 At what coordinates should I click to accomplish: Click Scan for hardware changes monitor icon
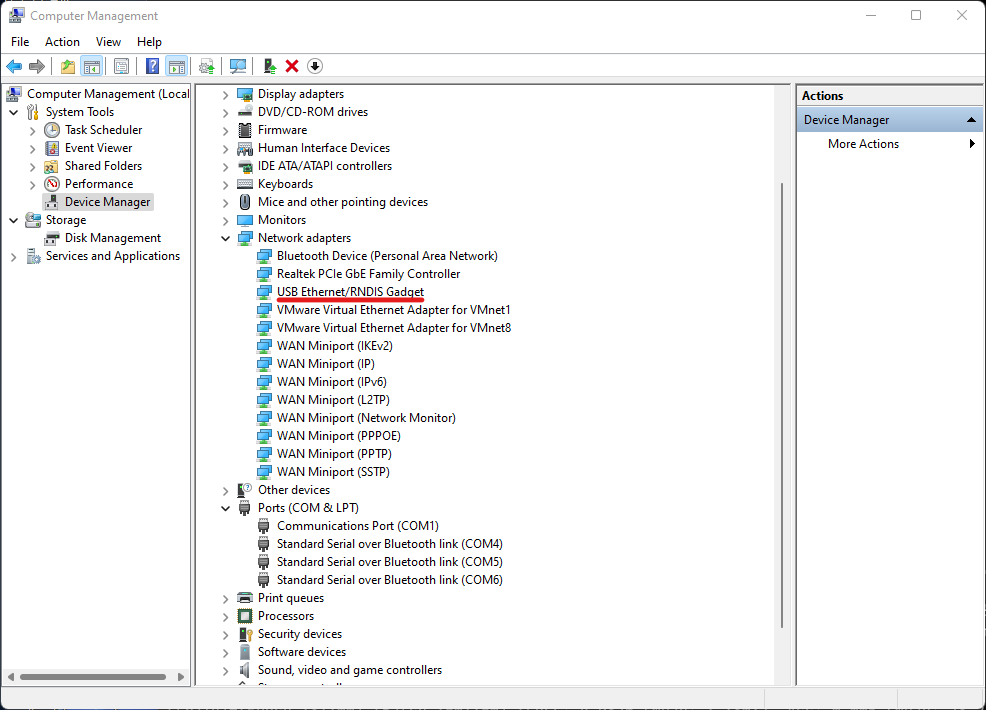pyautogui.click(x=238, y=66)
